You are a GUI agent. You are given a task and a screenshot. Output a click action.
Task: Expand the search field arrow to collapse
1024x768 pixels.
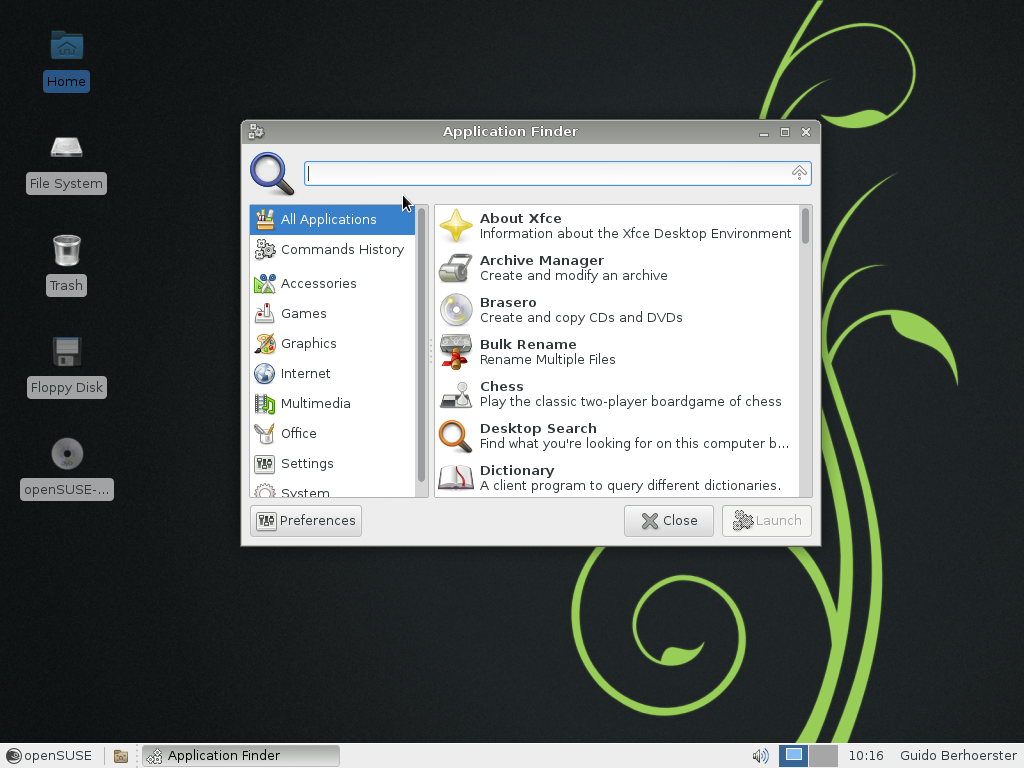click(x=799, y=173)
